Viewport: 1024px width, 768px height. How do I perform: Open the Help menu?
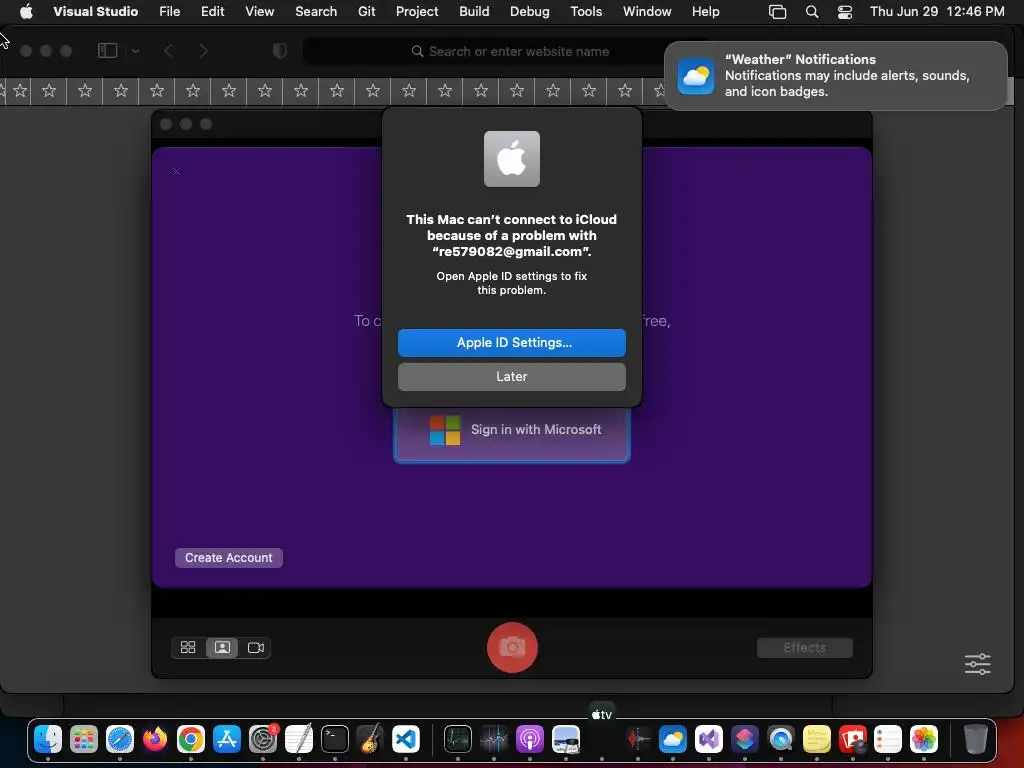[705, 12]
